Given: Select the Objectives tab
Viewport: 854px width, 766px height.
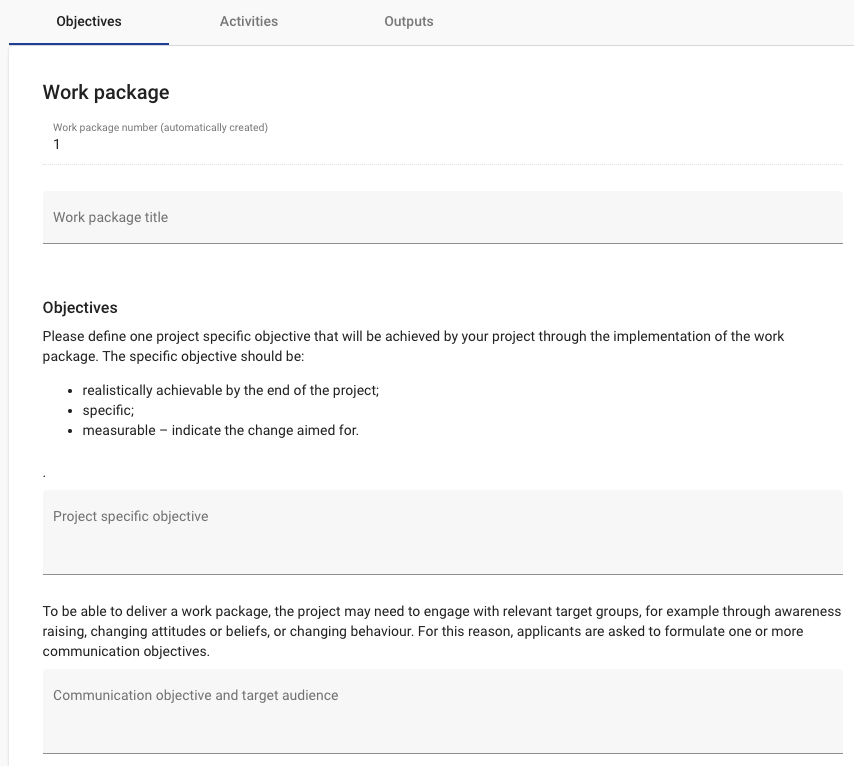Looking at the screenshot, I should point(89,21).
